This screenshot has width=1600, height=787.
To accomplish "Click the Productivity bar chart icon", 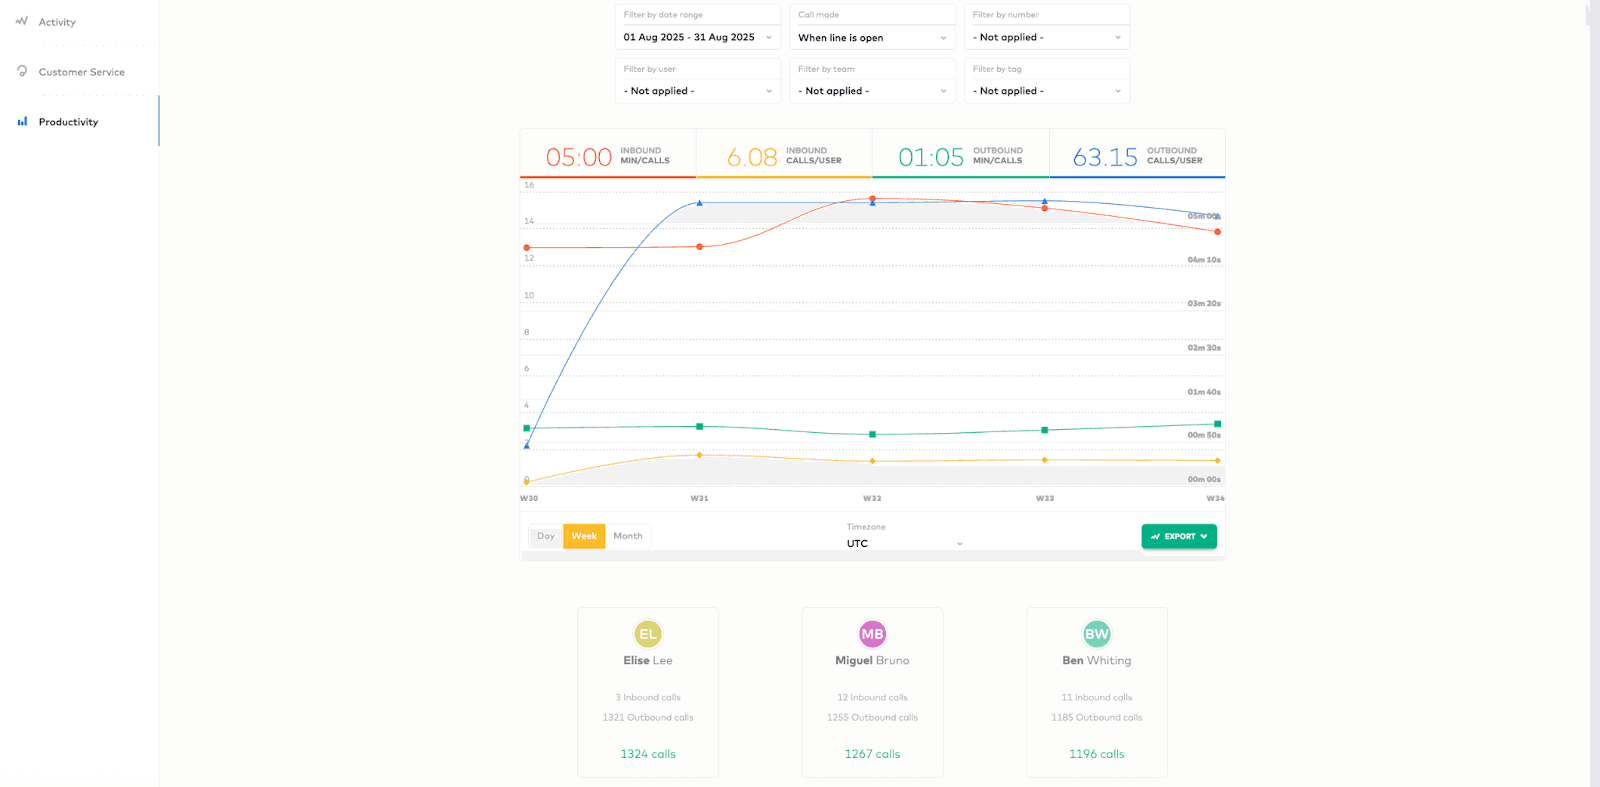I will (x=22, y=122).
